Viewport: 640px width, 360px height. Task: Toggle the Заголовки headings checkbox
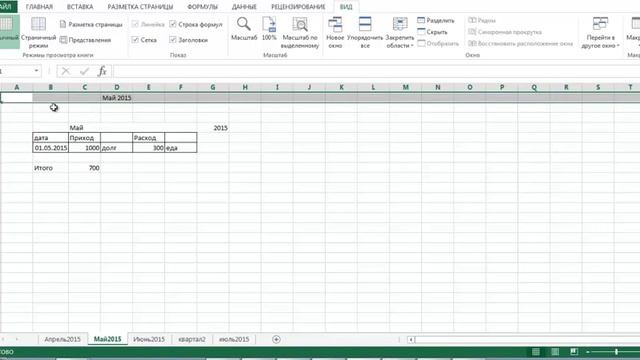point(173,40)
